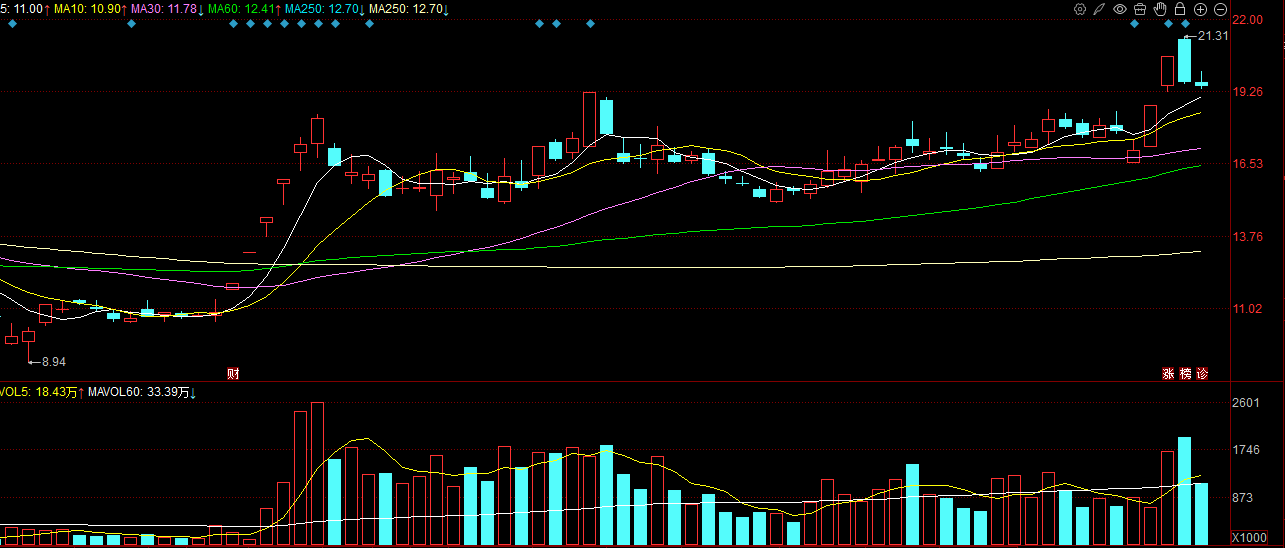1285x548 pixels.
Task: Zoom in with plus circle icon
Action: (1201, 9)
